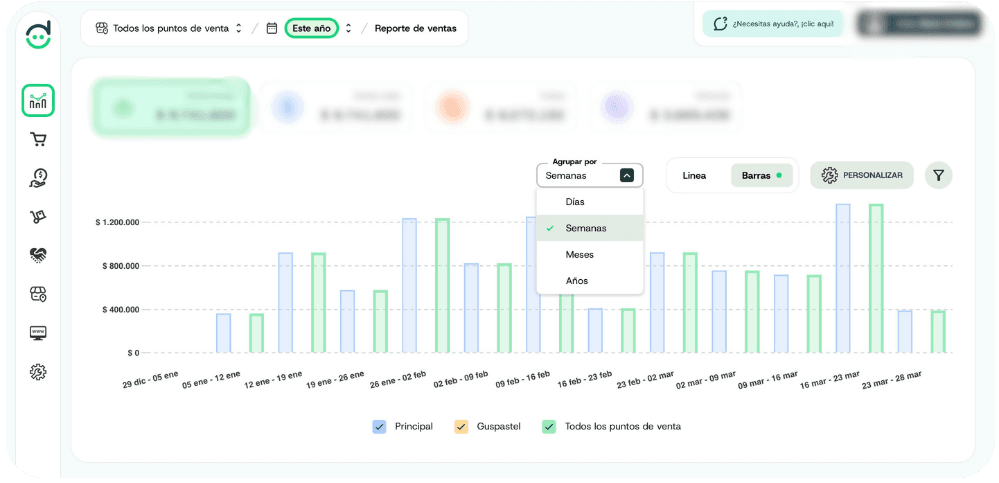Open the store location icon in sidebar
Viewport: 999px width, 483px height.
coord(38,294)
